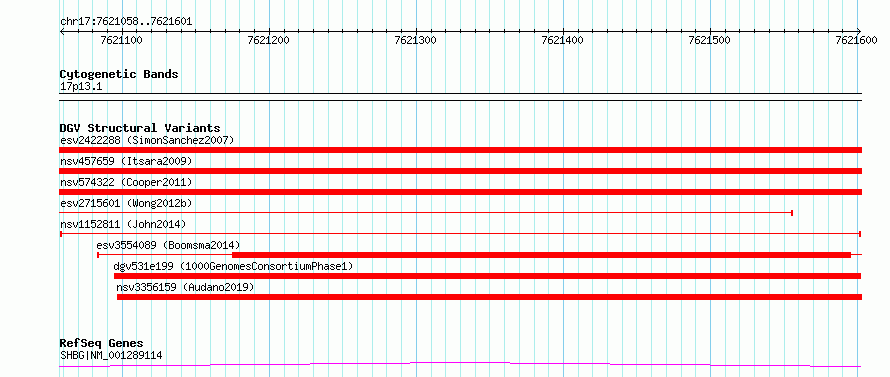Select the 17p13.1 band label
890x377 pixels.
[x=81, y=87]
